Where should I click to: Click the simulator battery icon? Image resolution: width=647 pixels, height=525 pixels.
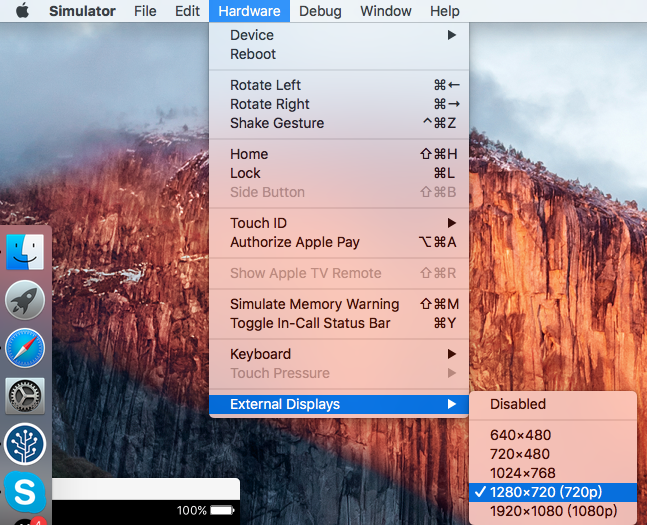click(222, 511)
